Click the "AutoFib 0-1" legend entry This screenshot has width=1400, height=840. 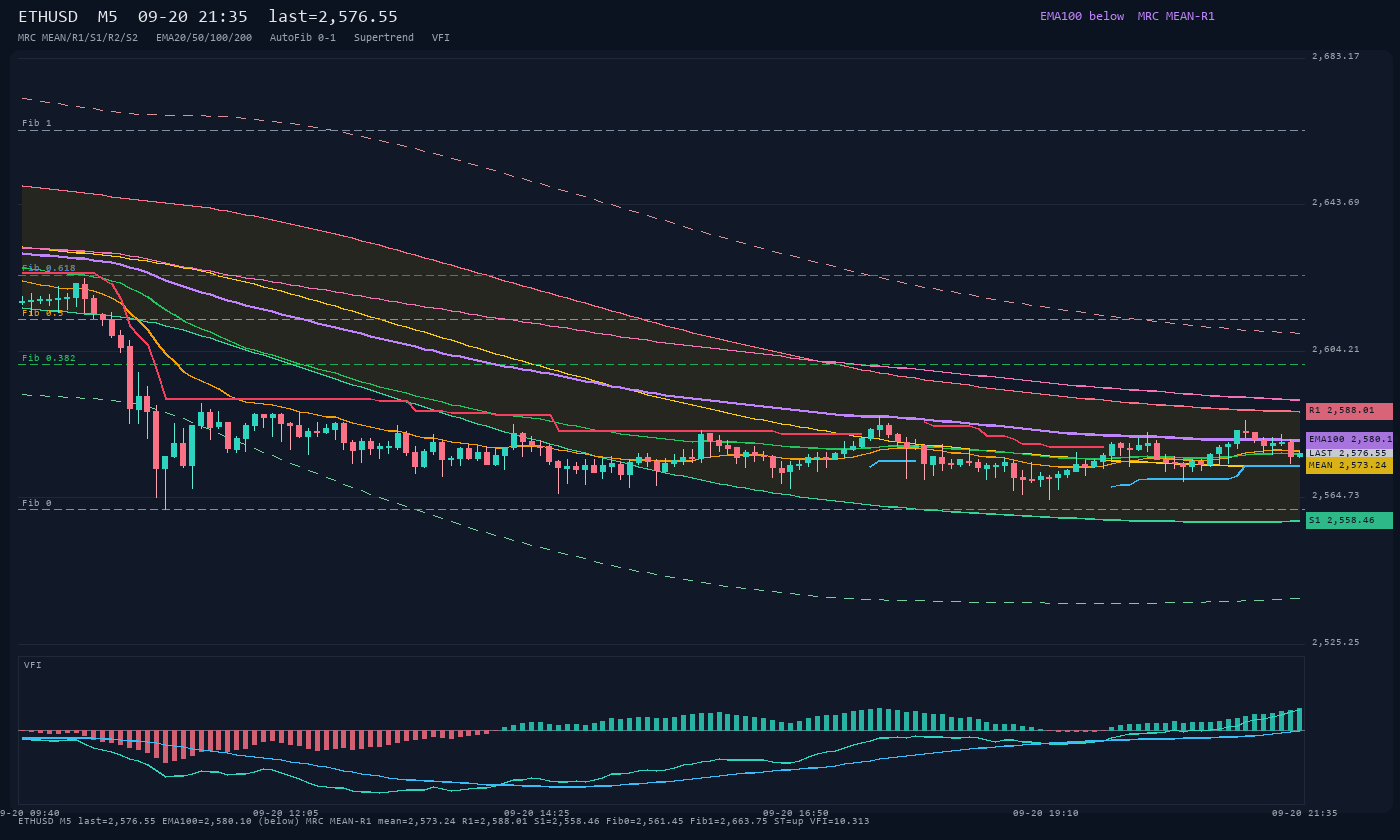tap(303, 37)
